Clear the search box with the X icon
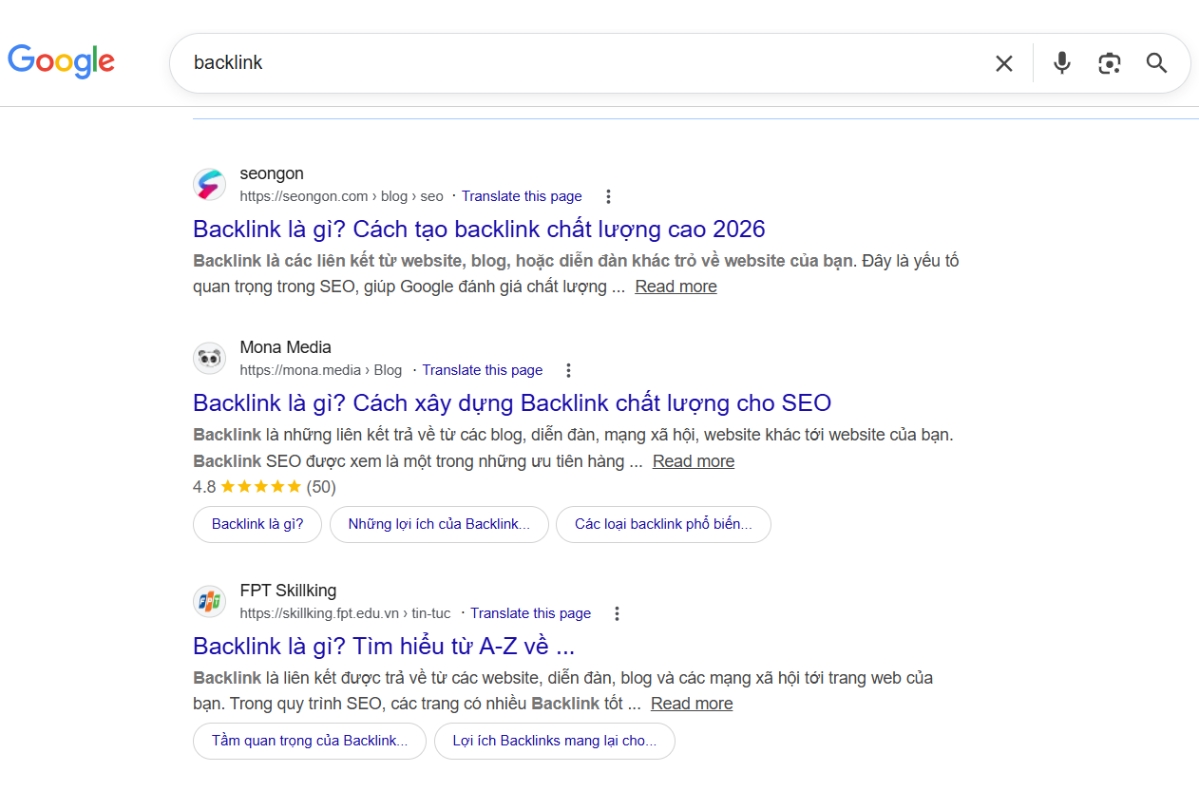The width and height of the screenshot is (1199, 800). pos(1004,63)
